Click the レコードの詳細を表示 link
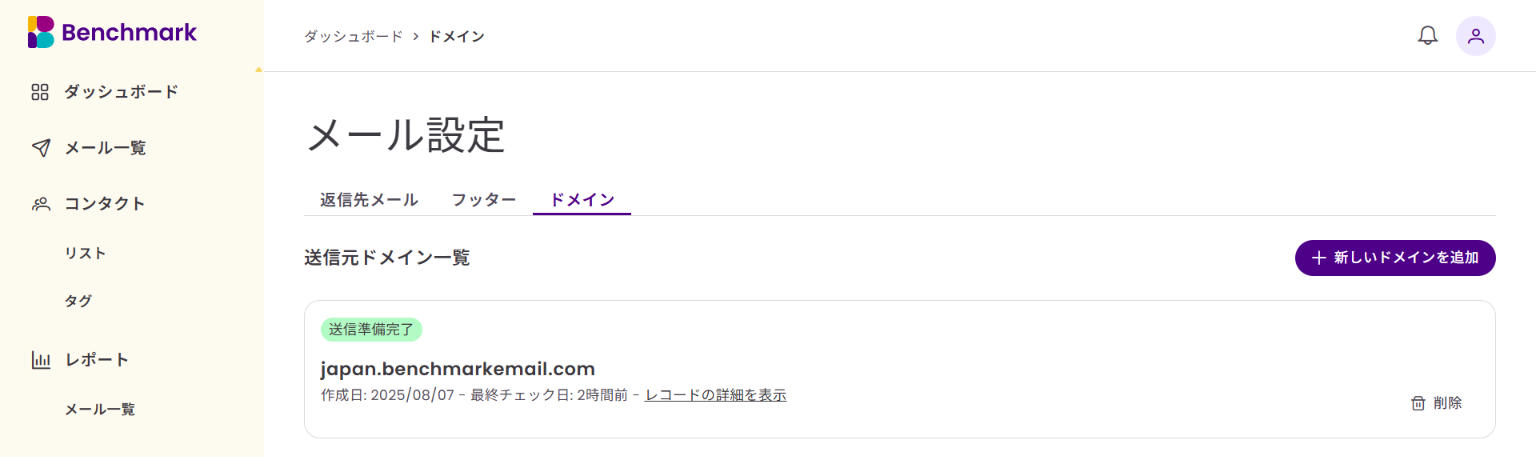 [716, 395]
